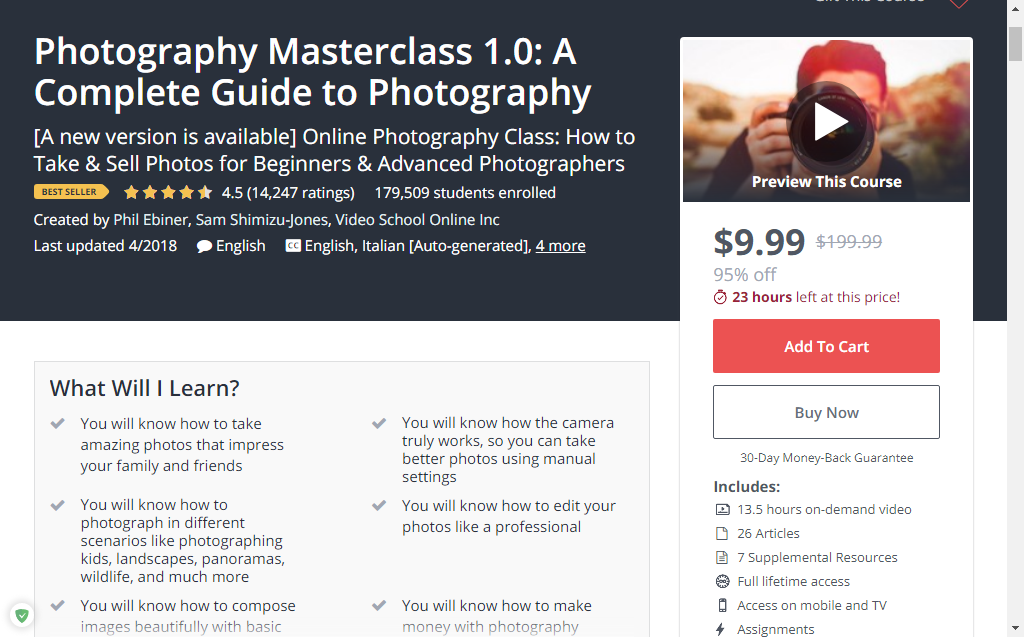1024x637 pixels.
Task: Click the page vertical scrollbar thumb
Action: [1016, 44]
